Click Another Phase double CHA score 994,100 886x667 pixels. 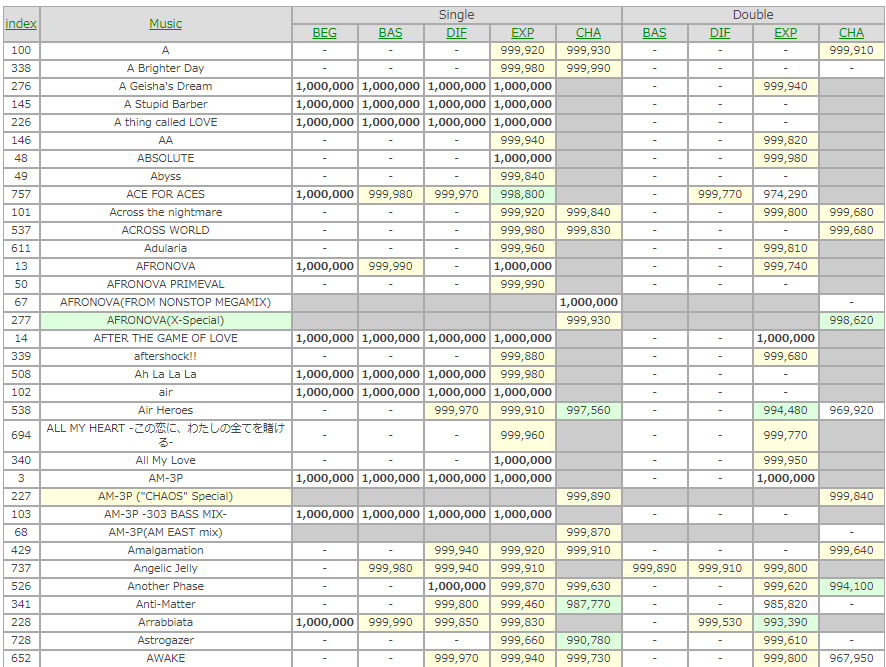pyautogui.click(x=852, y=586)
